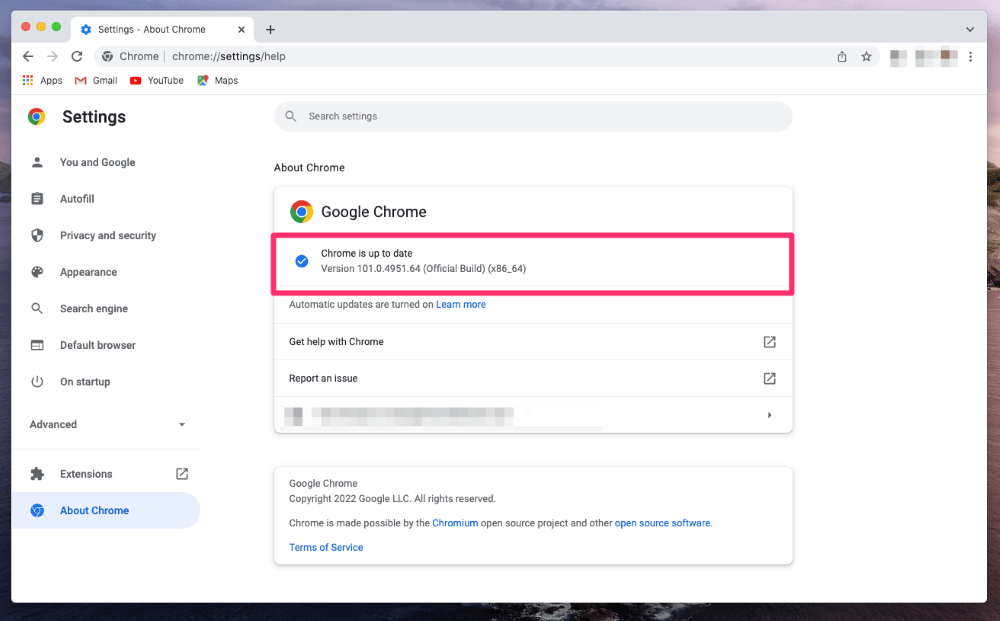Click the Privacy and security shield icon

pos(37,235)
